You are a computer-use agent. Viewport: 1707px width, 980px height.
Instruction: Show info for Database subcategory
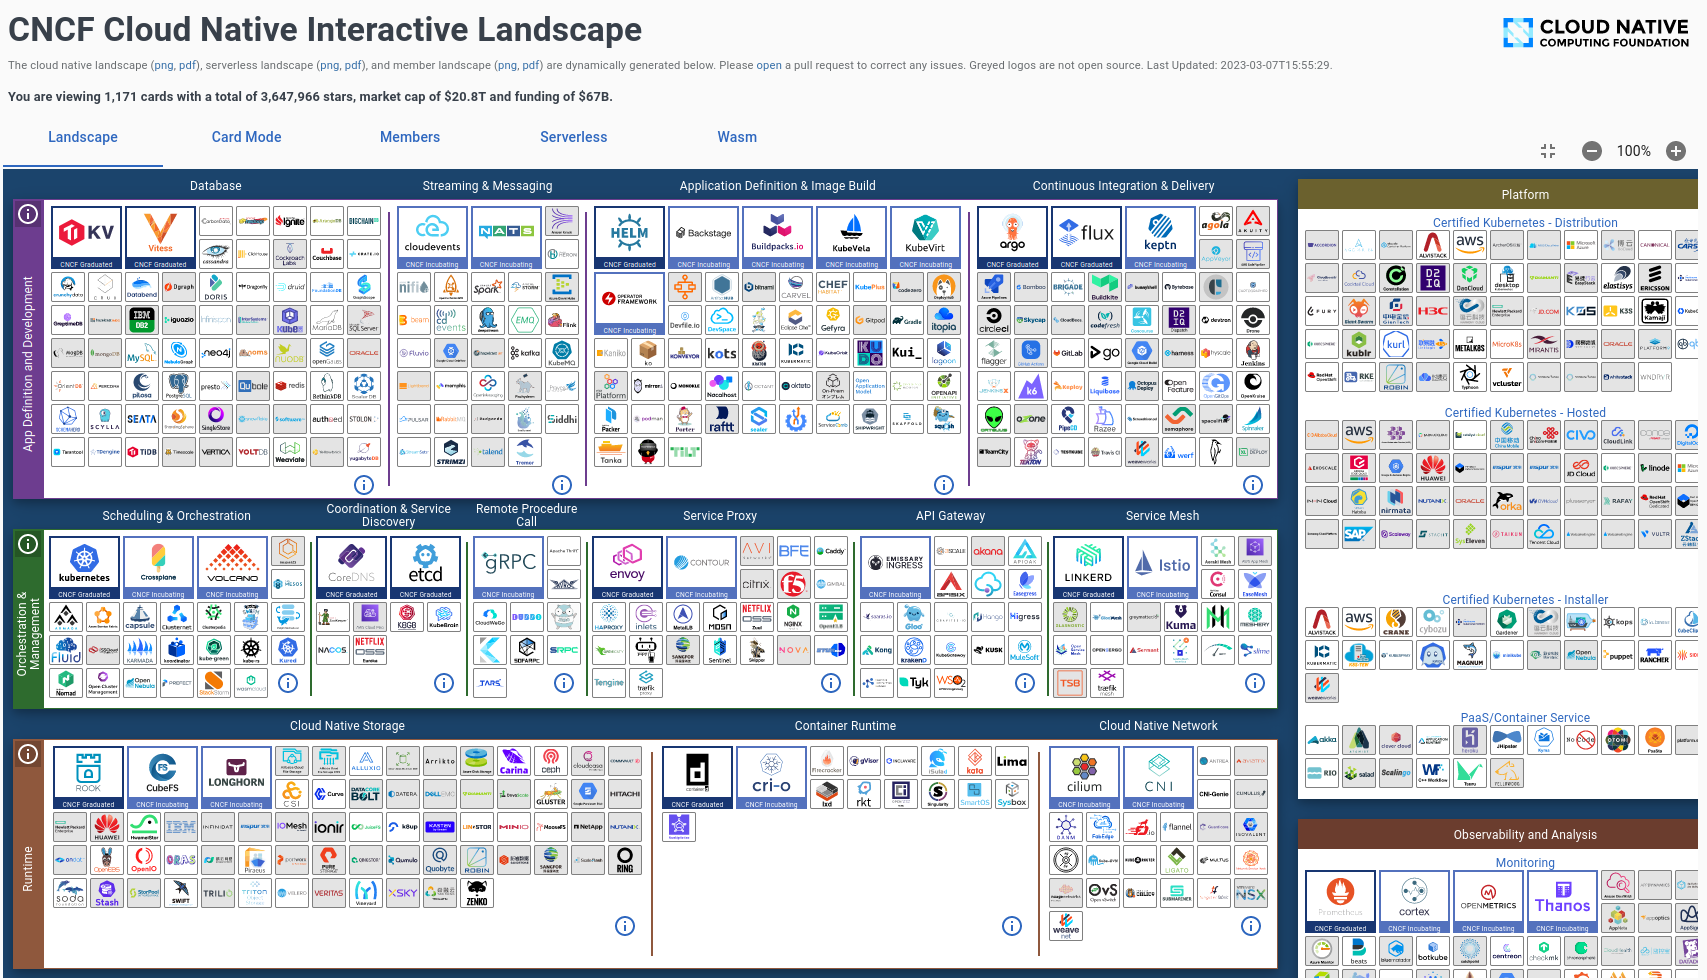(364, 485)
